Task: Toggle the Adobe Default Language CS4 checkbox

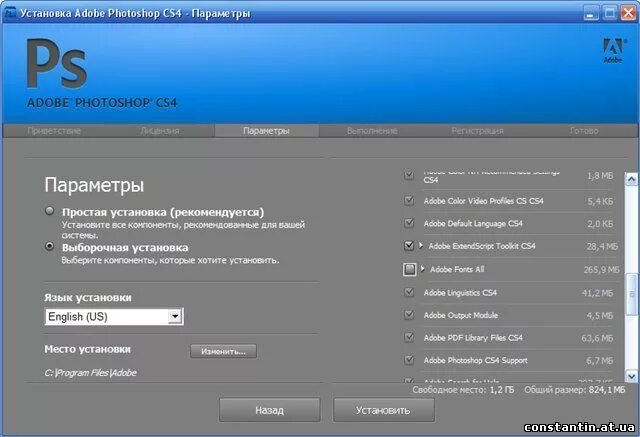Action: pos(409,223)
